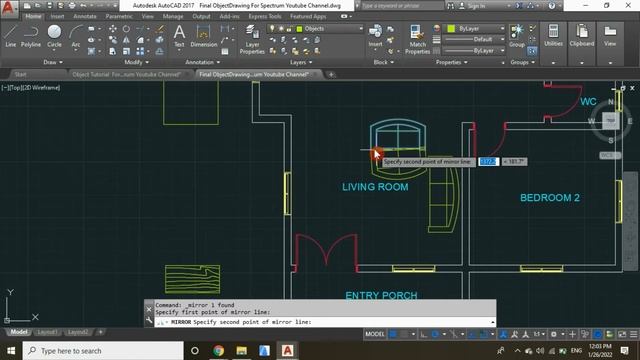The width and height of the screenshot is (640, 360).
Task: Toggle snap mode in status bar
Action: click(x=404, y=334)
